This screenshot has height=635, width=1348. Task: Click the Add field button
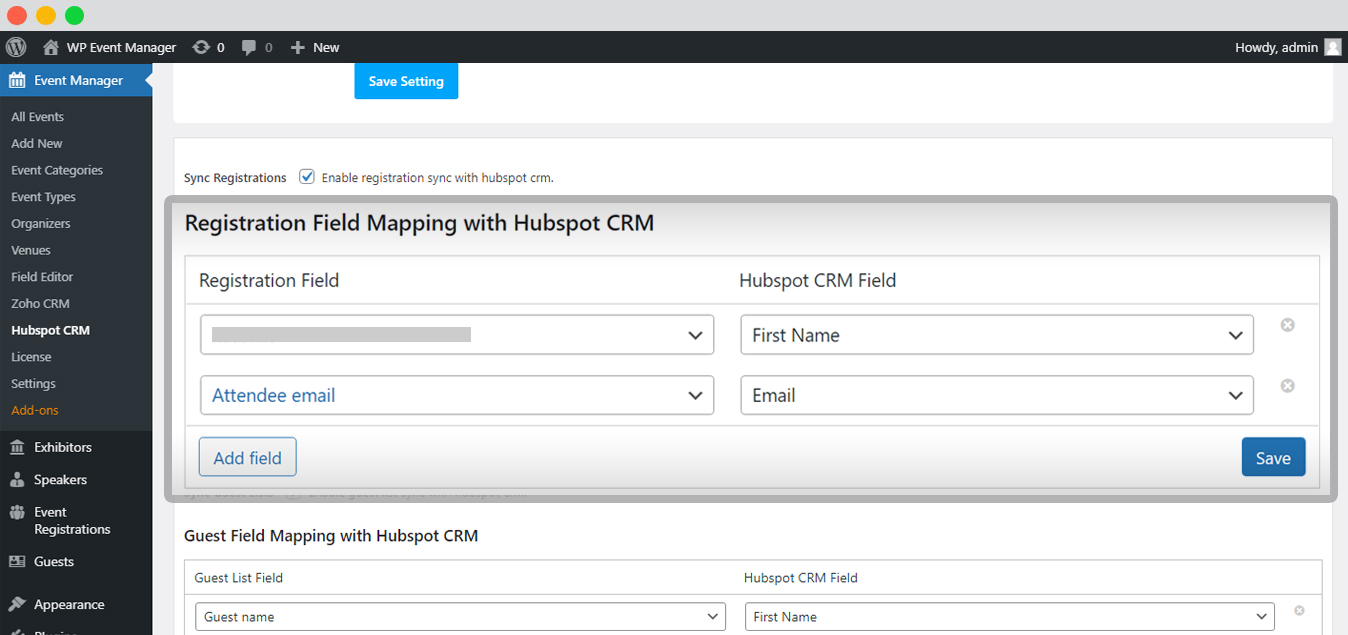pos(248,458)
